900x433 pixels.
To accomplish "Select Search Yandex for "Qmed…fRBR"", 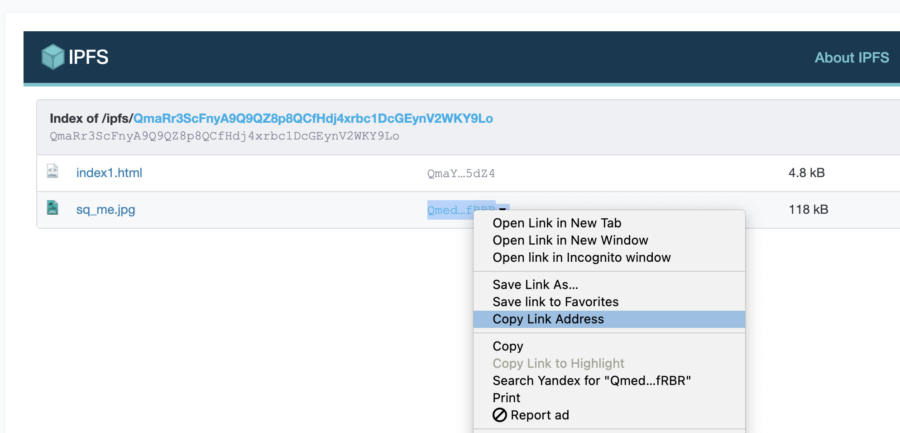I will click(x=592, y=381).
